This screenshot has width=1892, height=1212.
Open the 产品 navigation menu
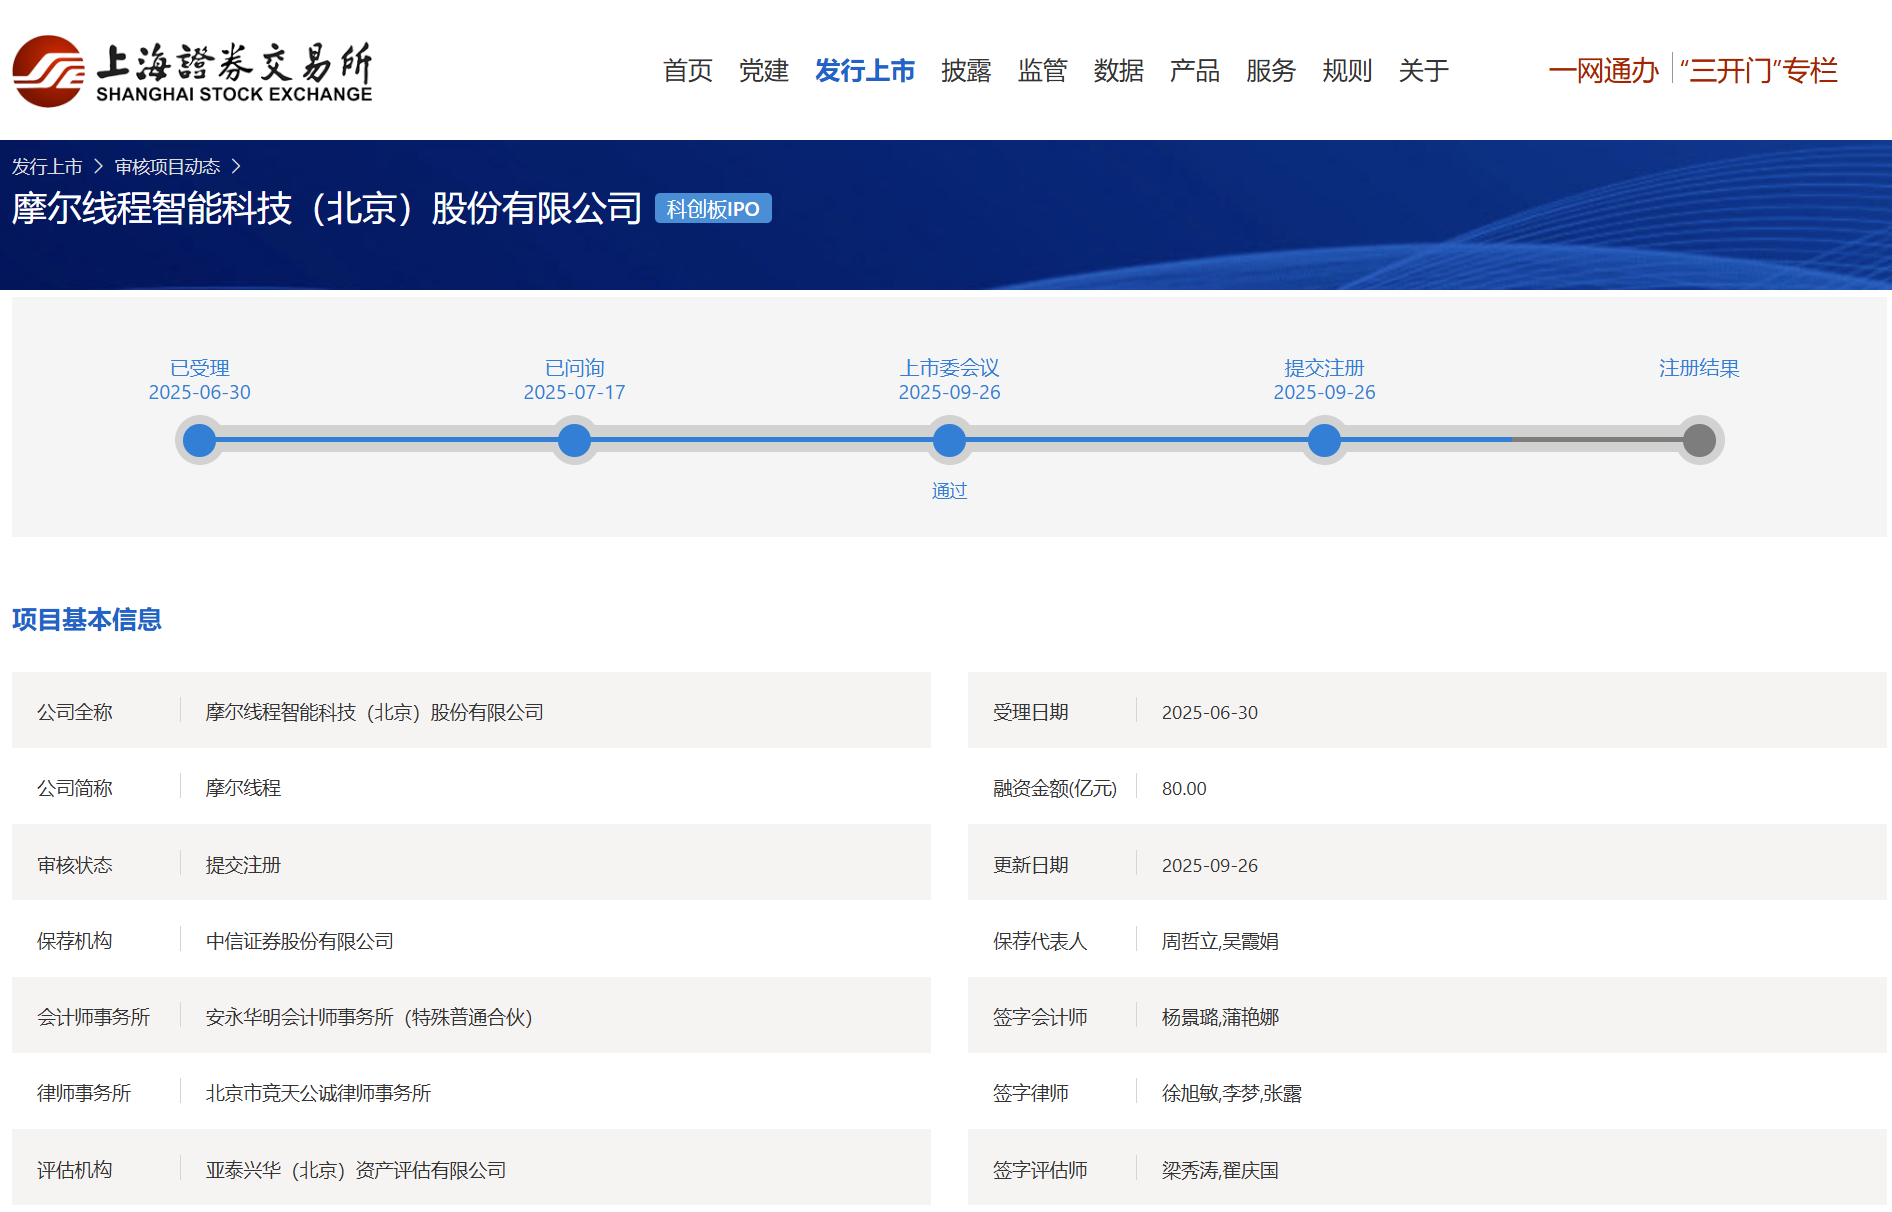coord(1194,71)
